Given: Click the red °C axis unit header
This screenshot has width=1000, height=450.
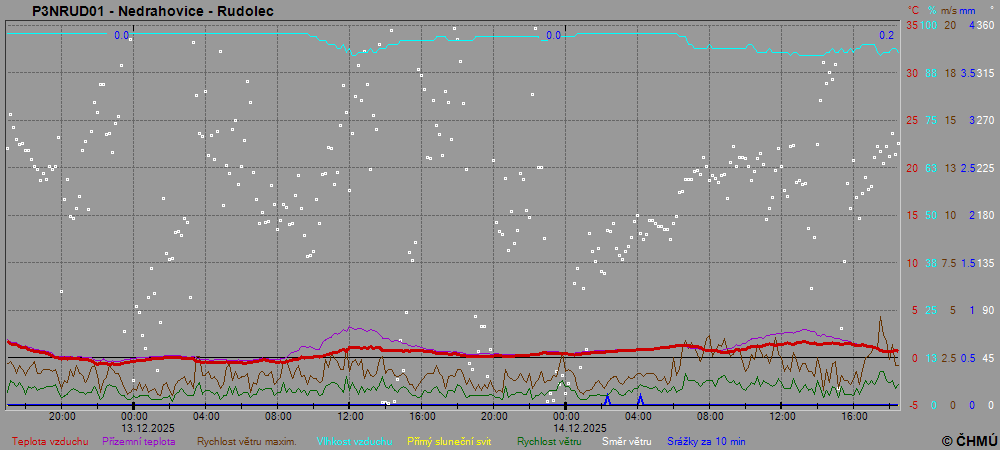Looking at the screenshot, I should 911,9.
